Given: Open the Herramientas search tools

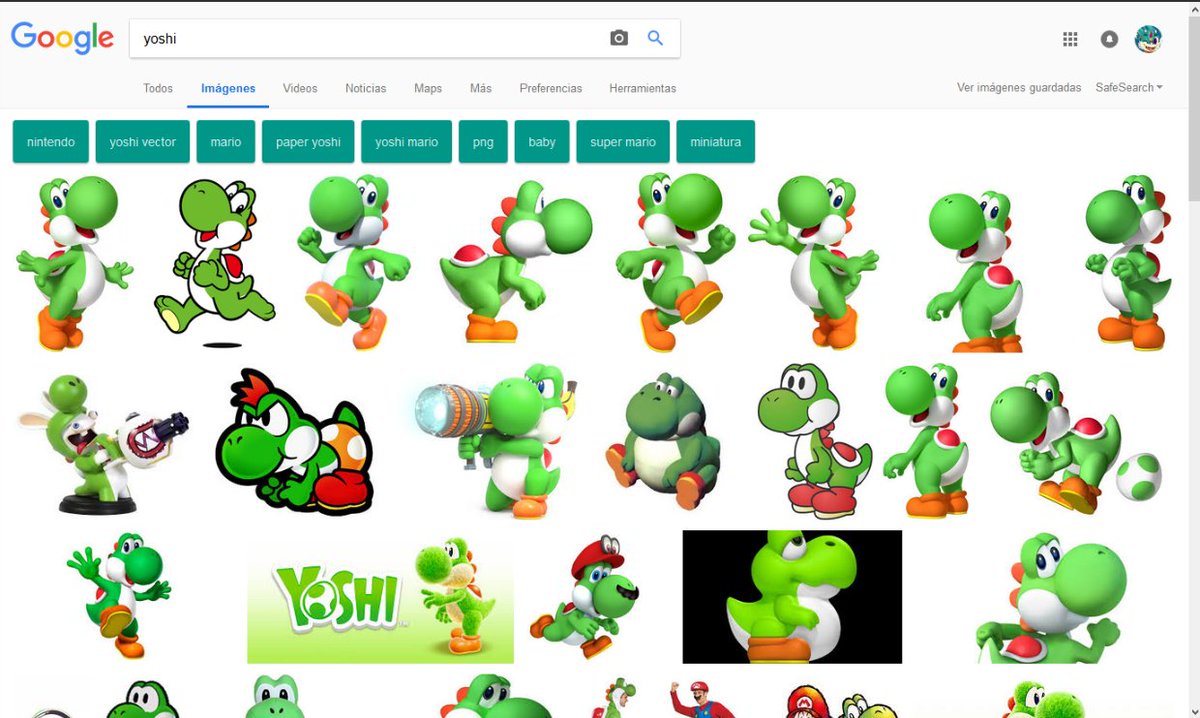Looking at the screenshot, I should click(x=642, y=88).
